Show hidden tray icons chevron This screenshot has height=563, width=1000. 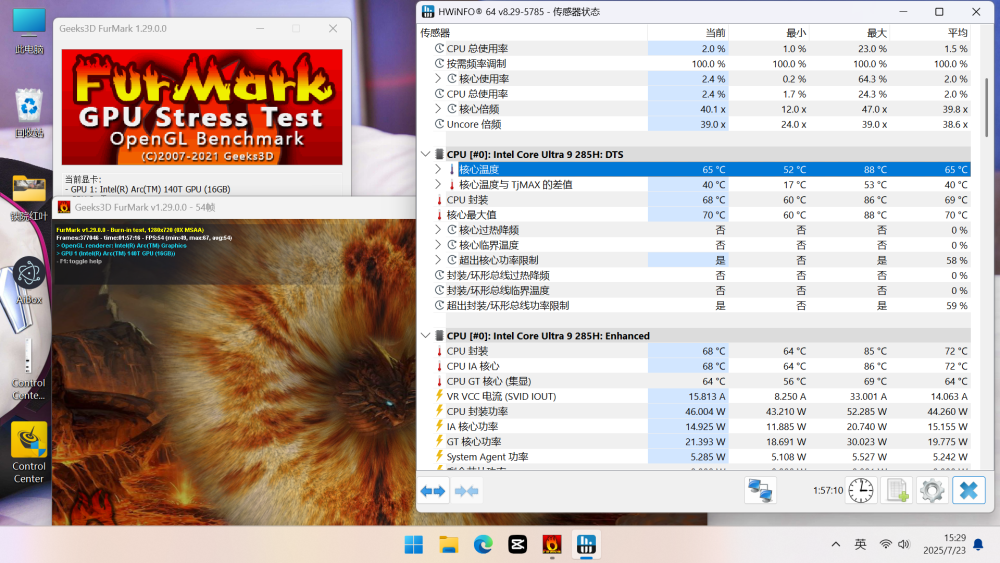835,545
